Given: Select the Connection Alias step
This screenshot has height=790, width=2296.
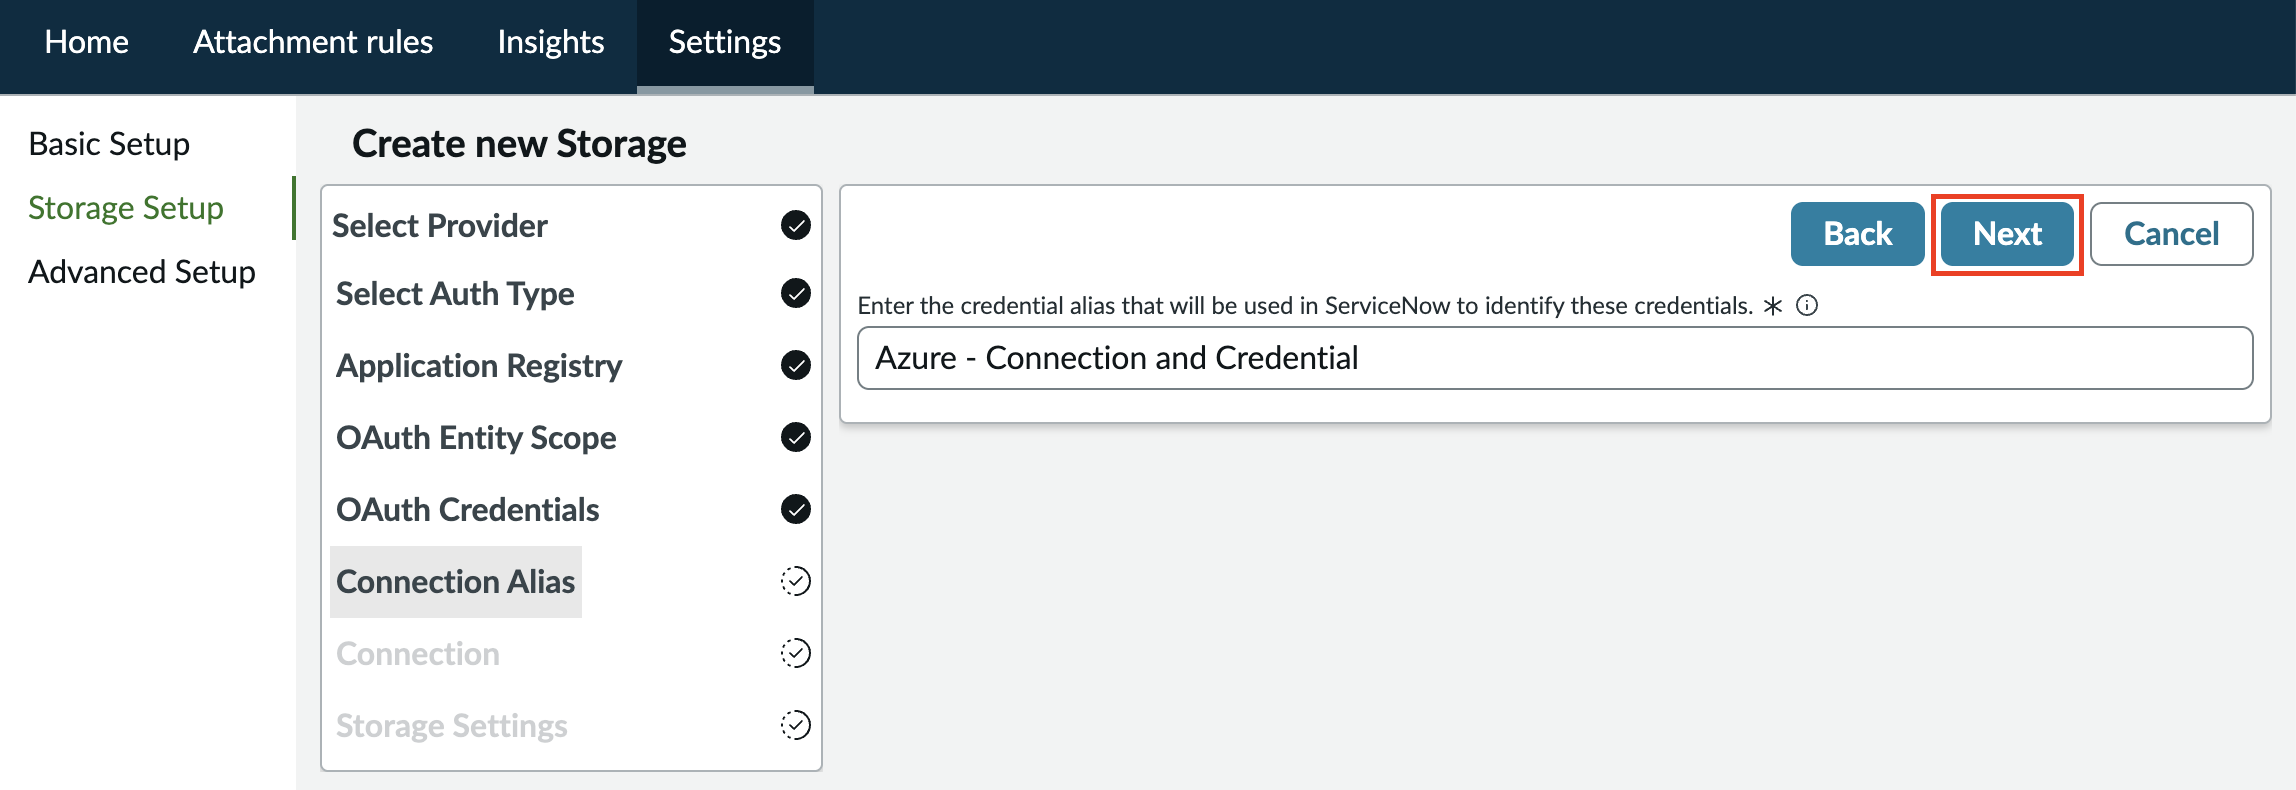Looking at the screenshot, I should (456, 582).
